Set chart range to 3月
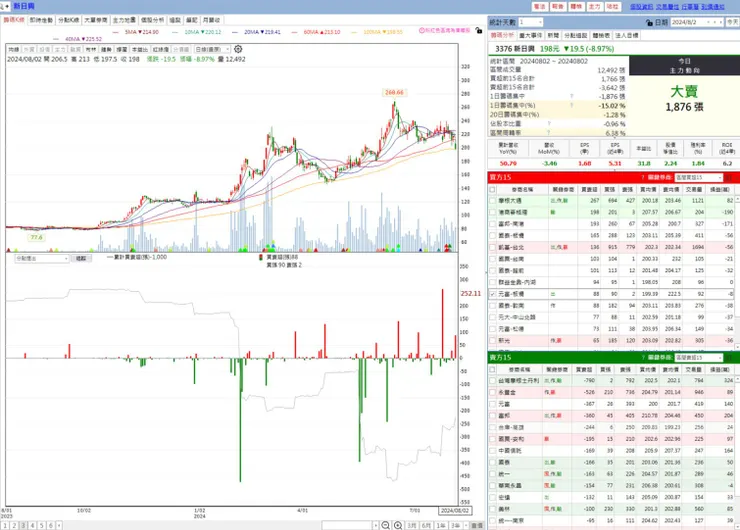The width and height of the screenshot is (740, 530). point(412,525)
